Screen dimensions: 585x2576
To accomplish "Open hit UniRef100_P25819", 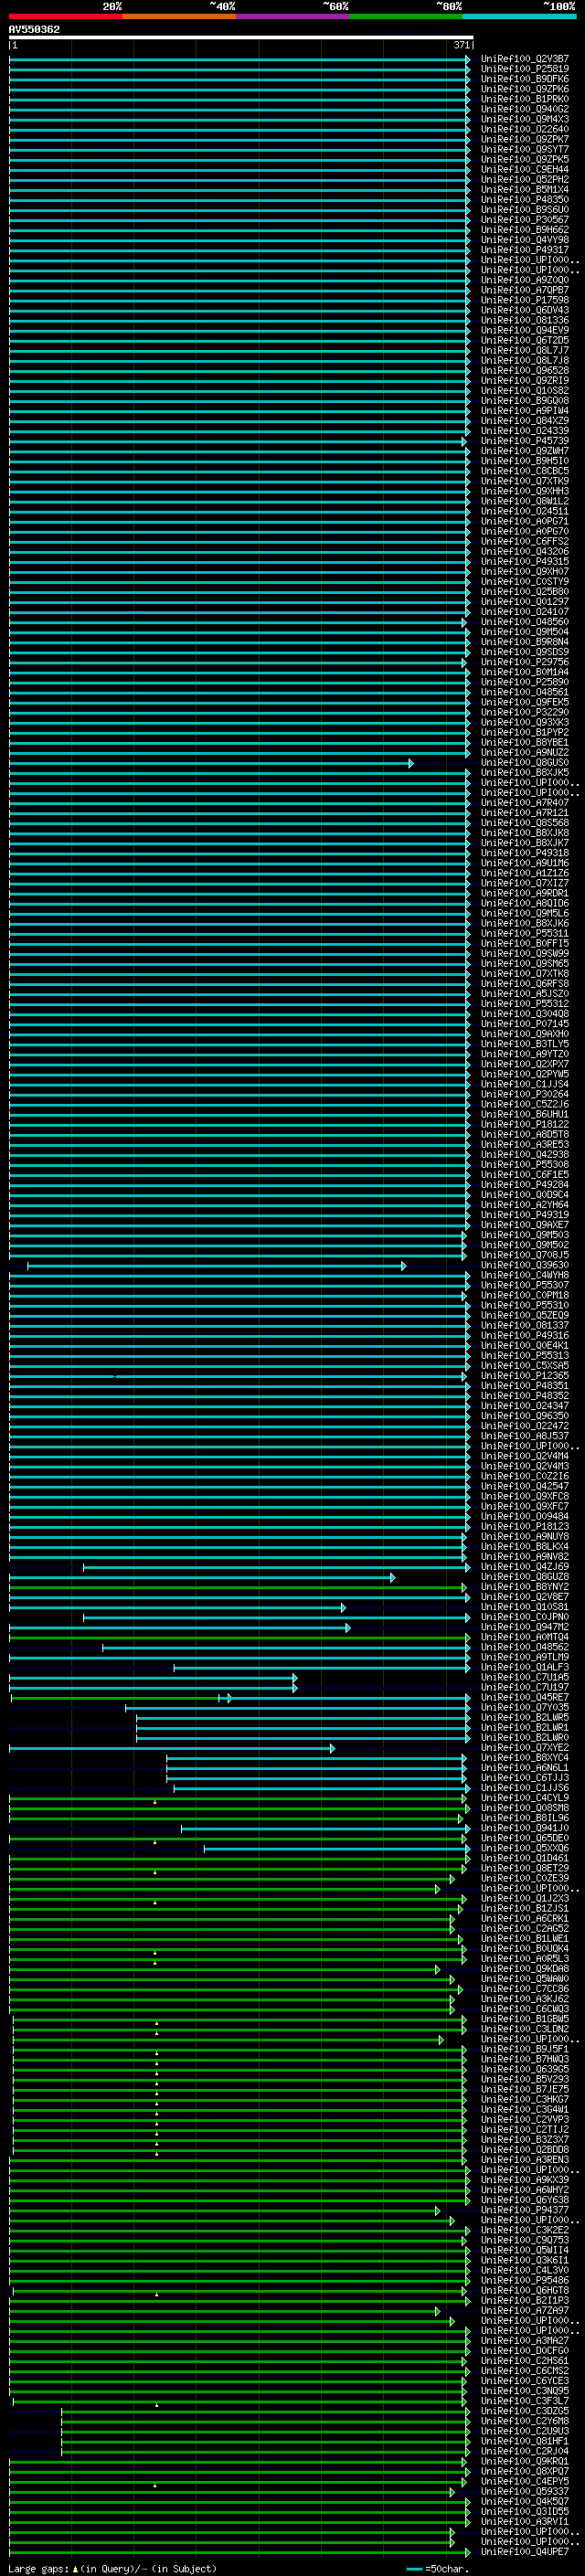I will 525,69.
